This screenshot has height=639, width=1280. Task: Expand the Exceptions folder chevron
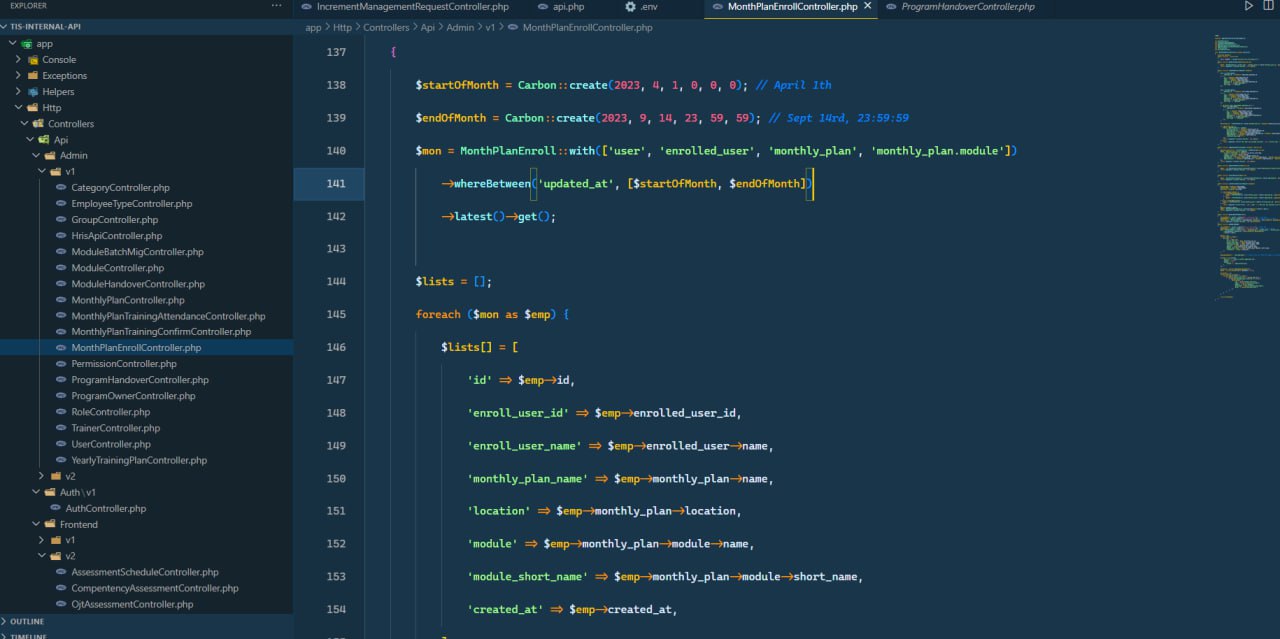tap(18, 76)
